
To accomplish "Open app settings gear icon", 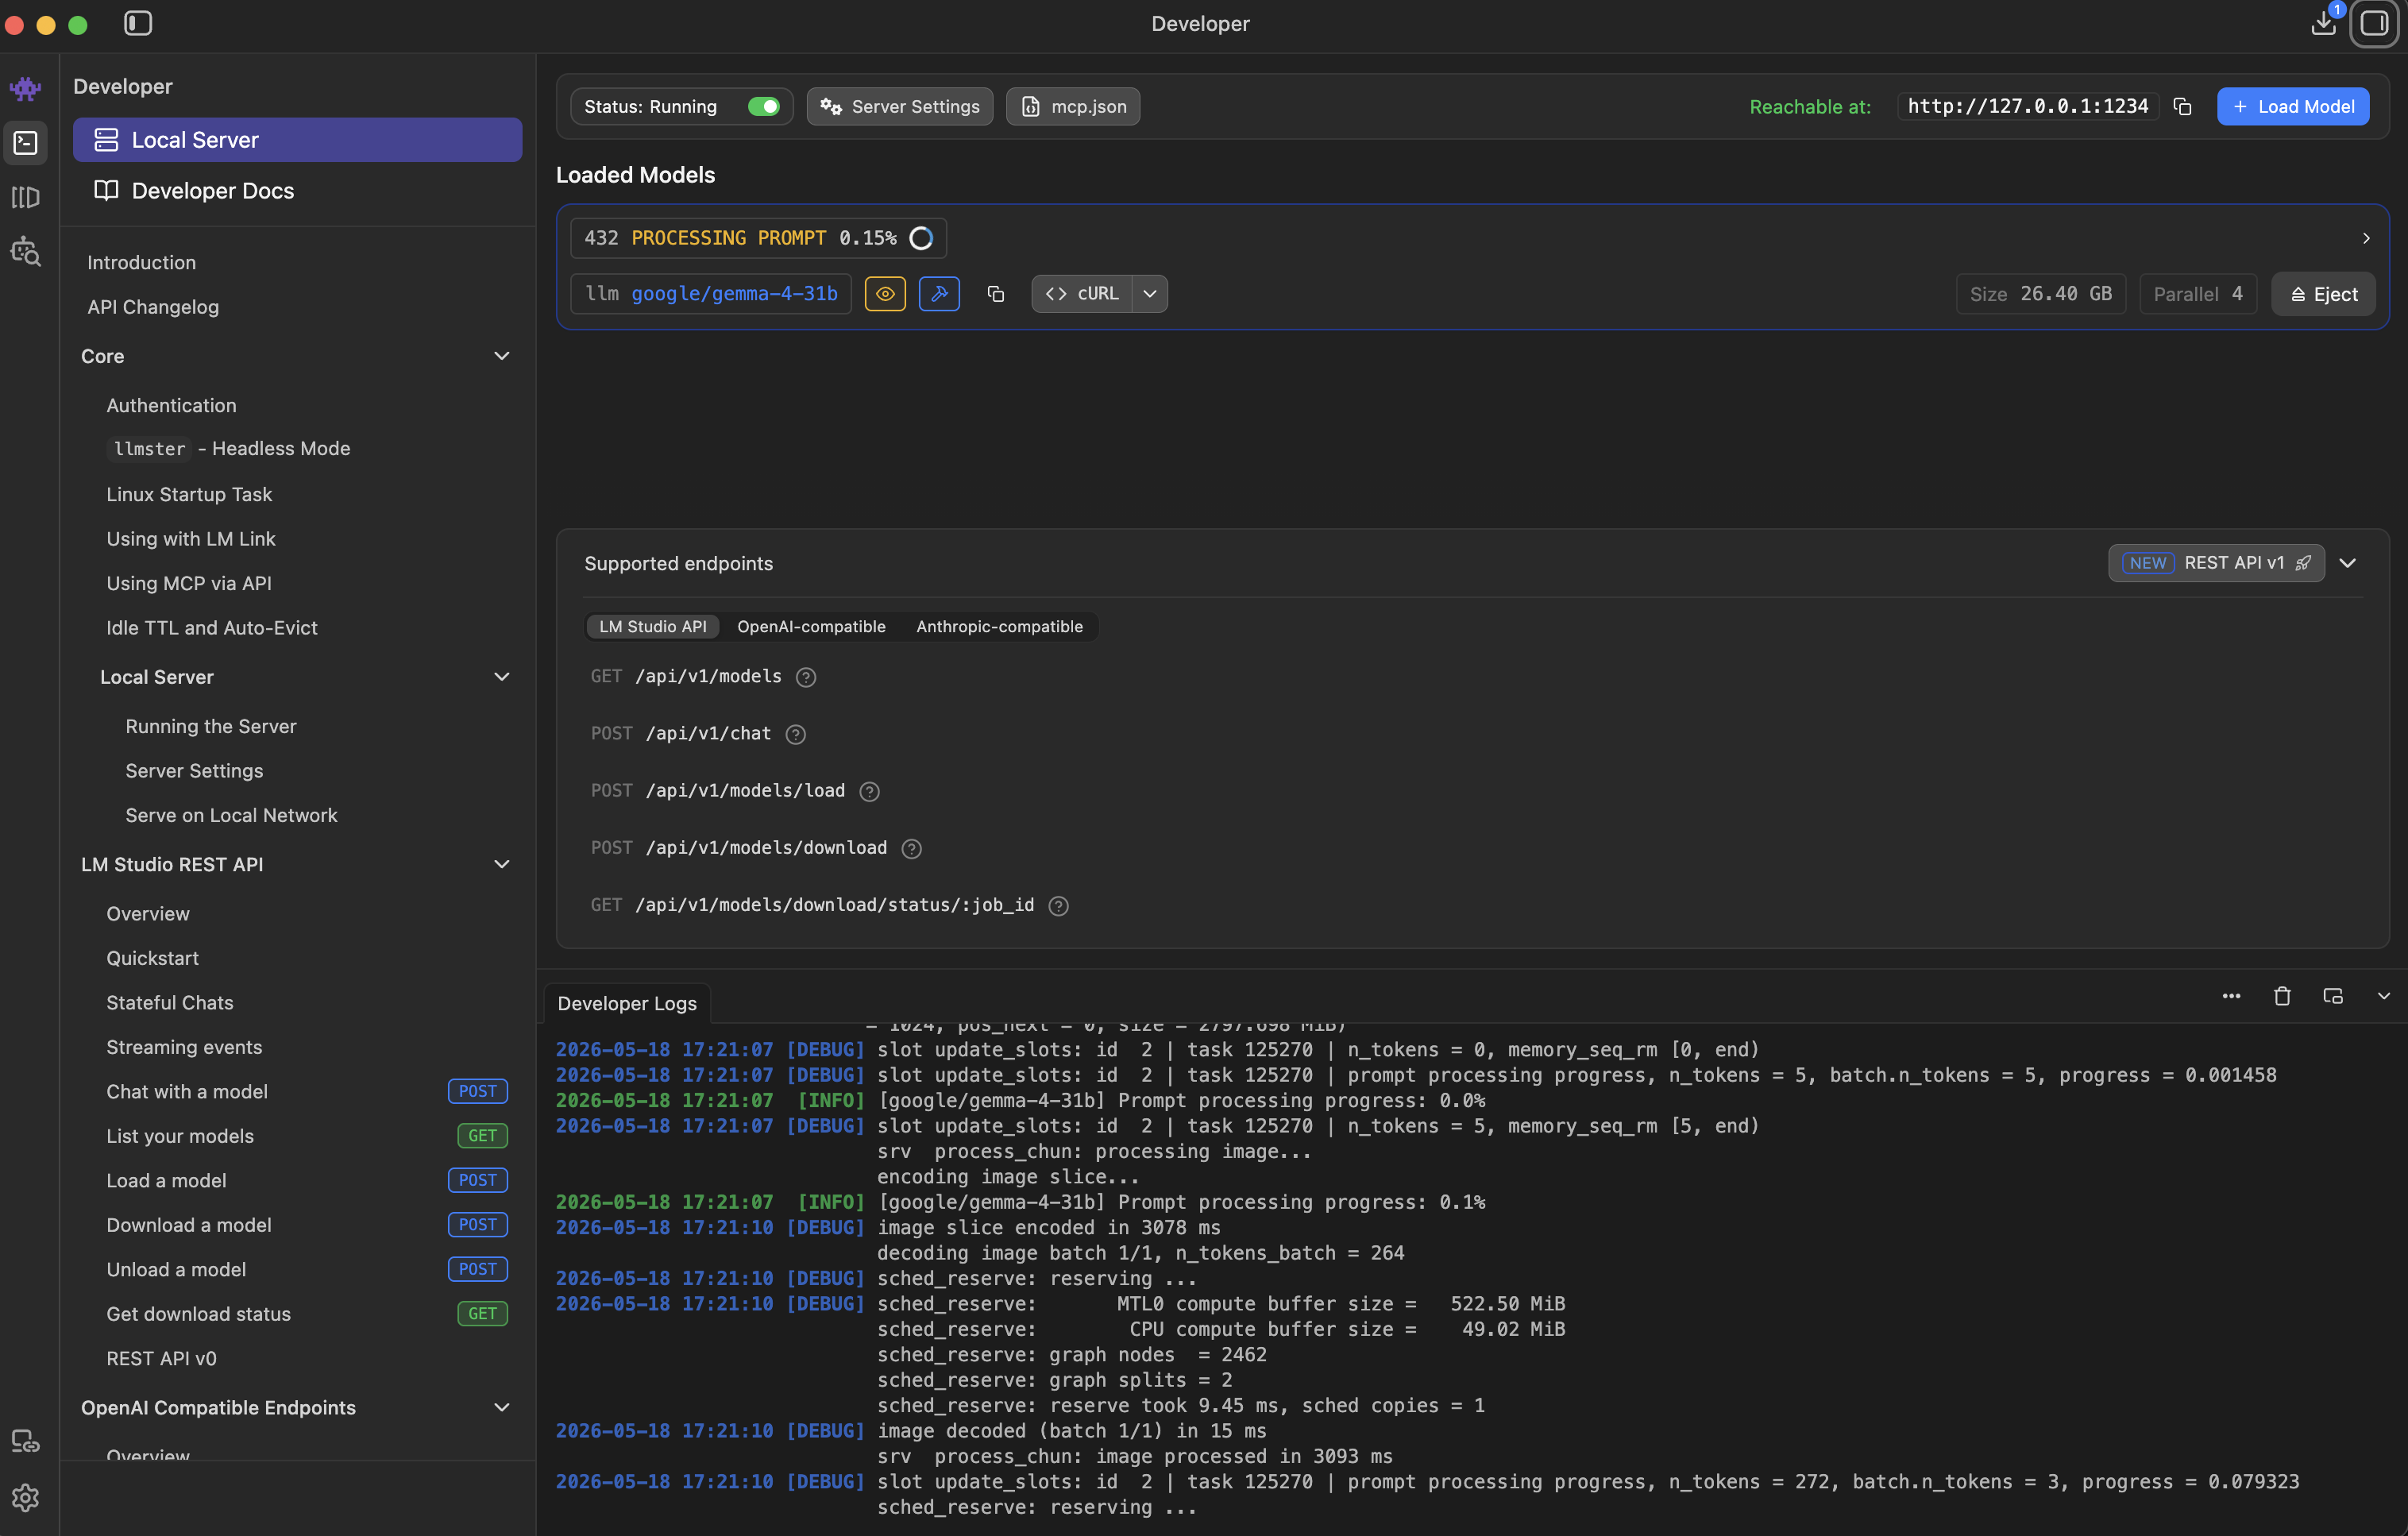I will click(x=25, y=1497).
